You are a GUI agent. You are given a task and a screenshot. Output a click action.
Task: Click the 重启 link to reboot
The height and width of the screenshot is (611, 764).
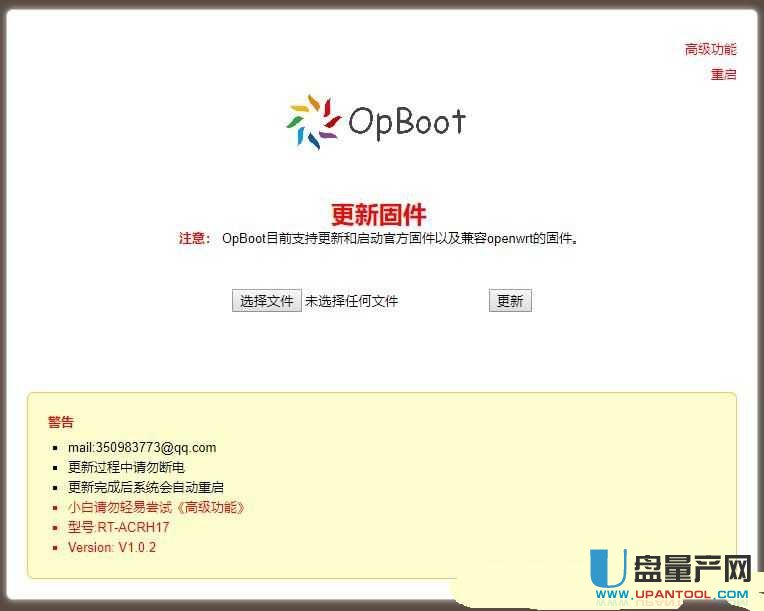pos(723,74)
